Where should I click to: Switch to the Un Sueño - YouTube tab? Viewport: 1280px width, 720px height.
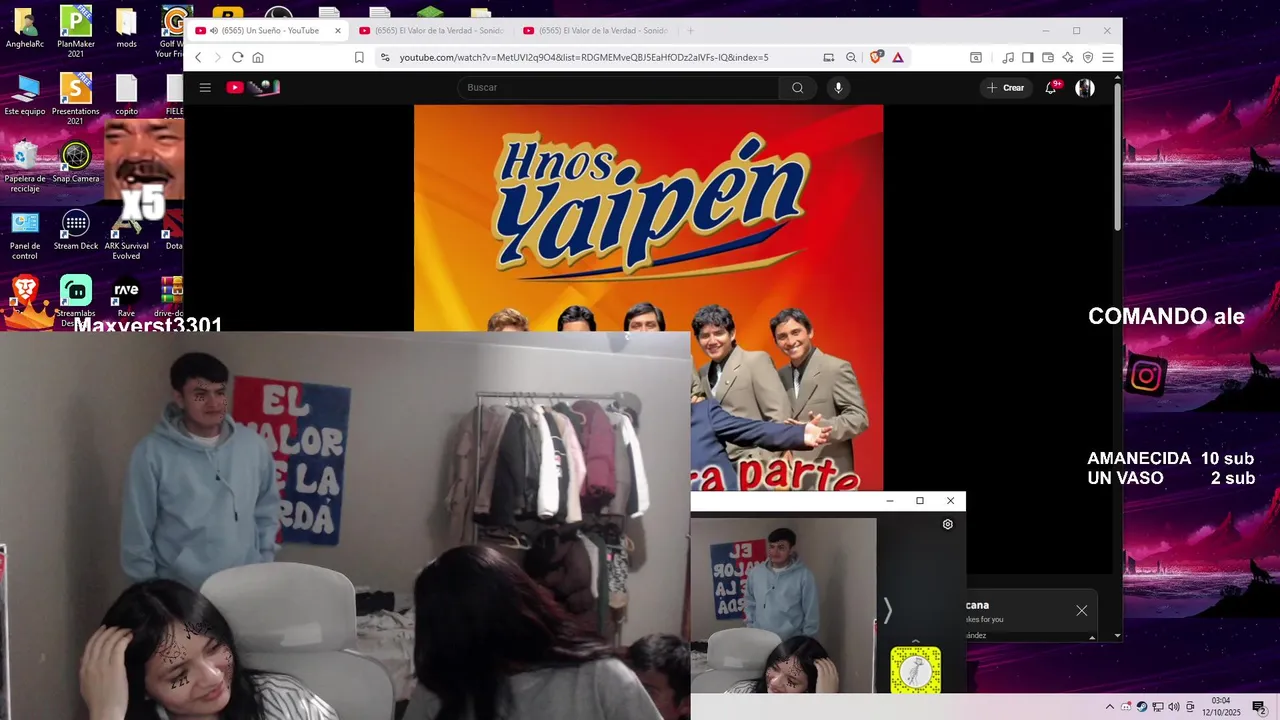(269, 31)
